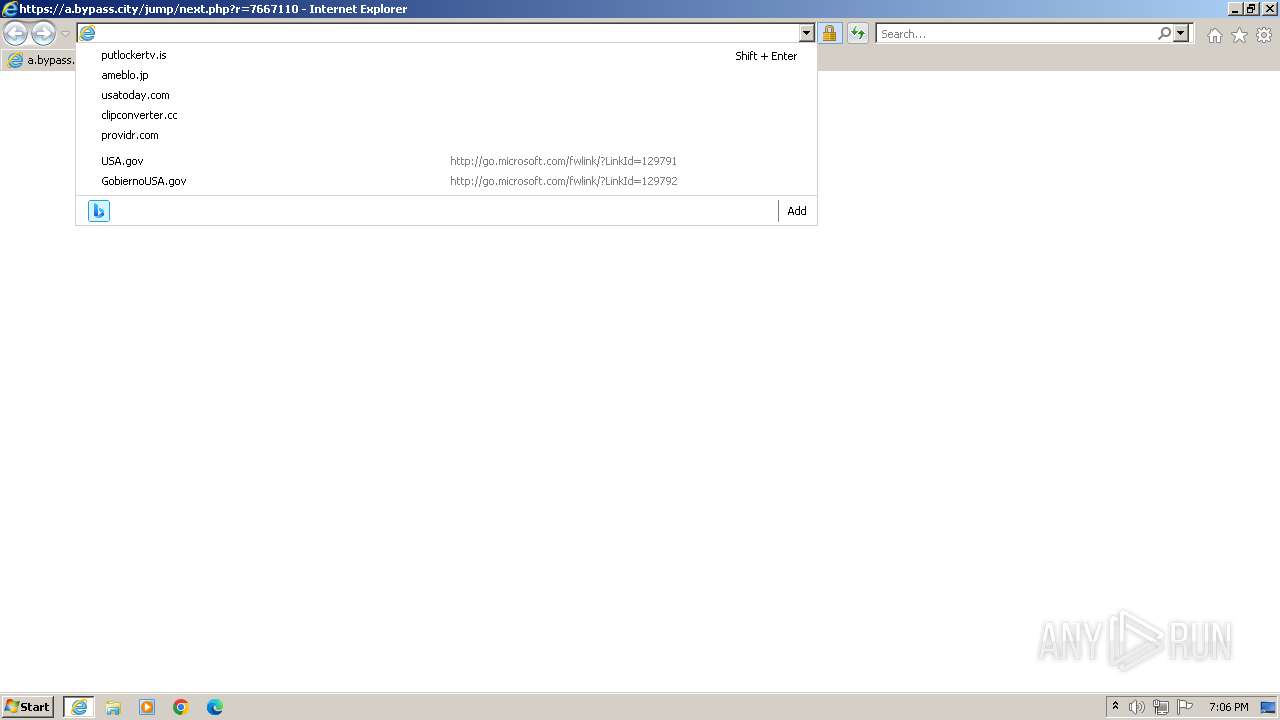Choose usatoday.com suggestion

(x=446, y=95)
